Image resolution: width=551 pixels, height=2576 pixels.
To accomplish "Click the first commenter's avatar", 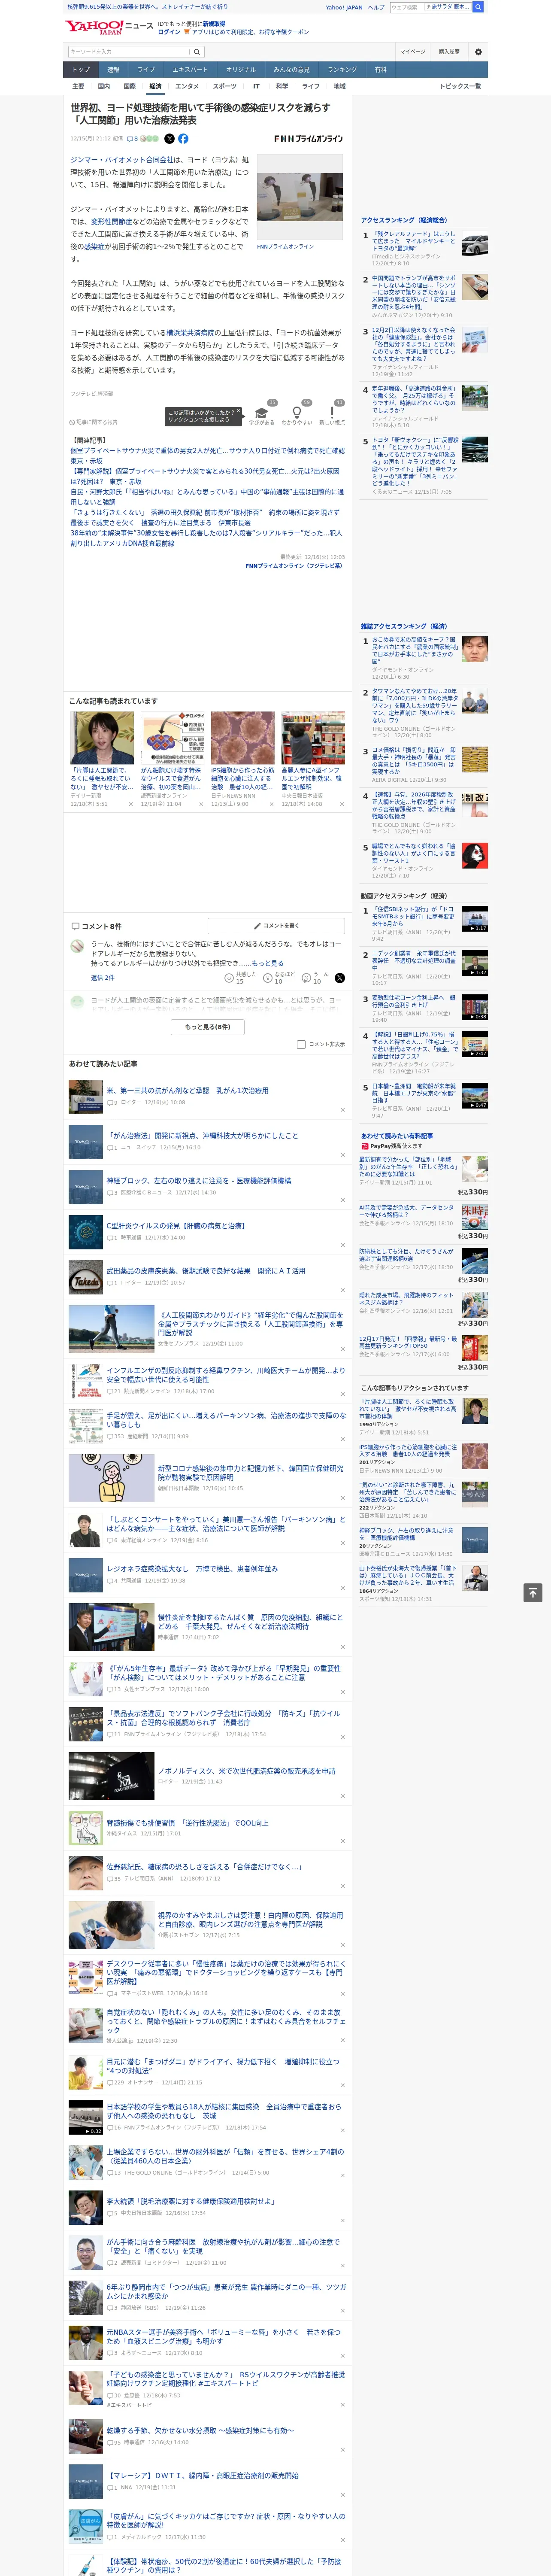I will click(77, 946).
